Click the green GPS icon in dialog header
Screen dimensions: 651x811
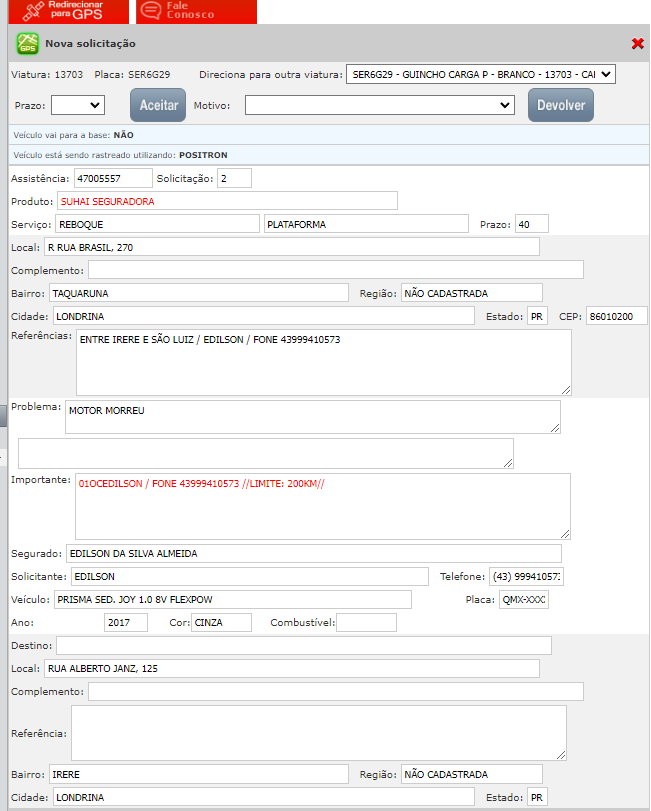click(27, 44)
